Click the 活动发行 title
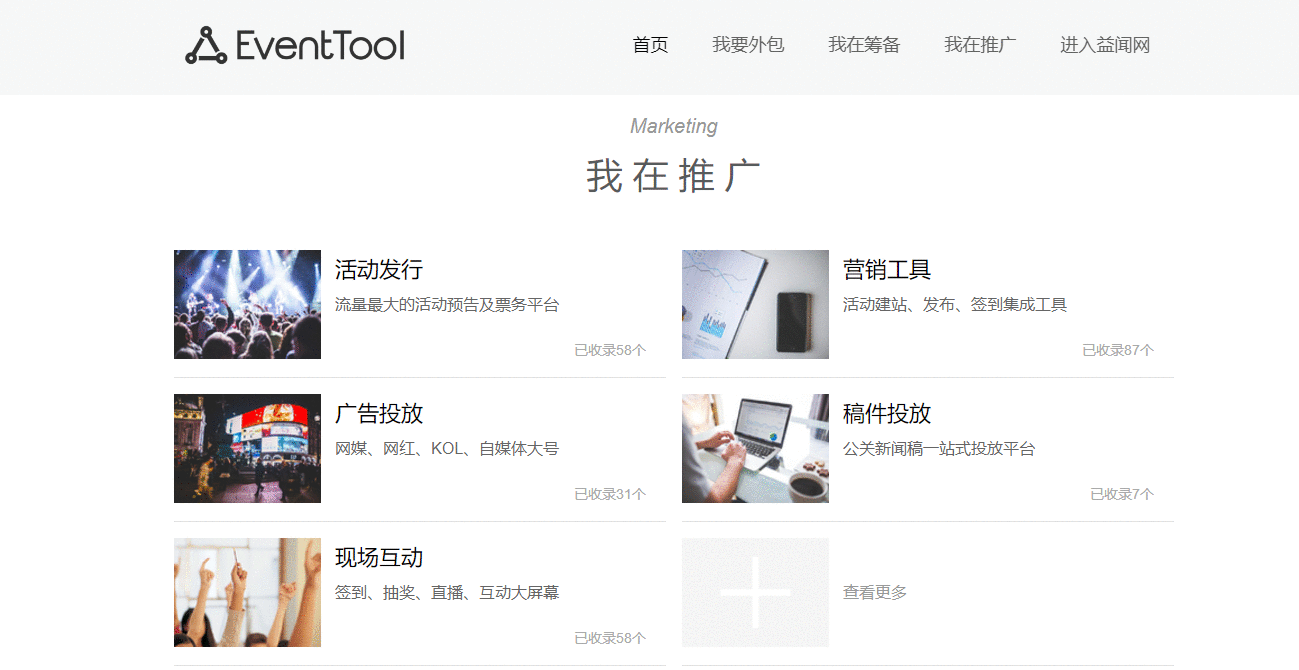This screenshot has width=1299, height=670. click(379, 270)
